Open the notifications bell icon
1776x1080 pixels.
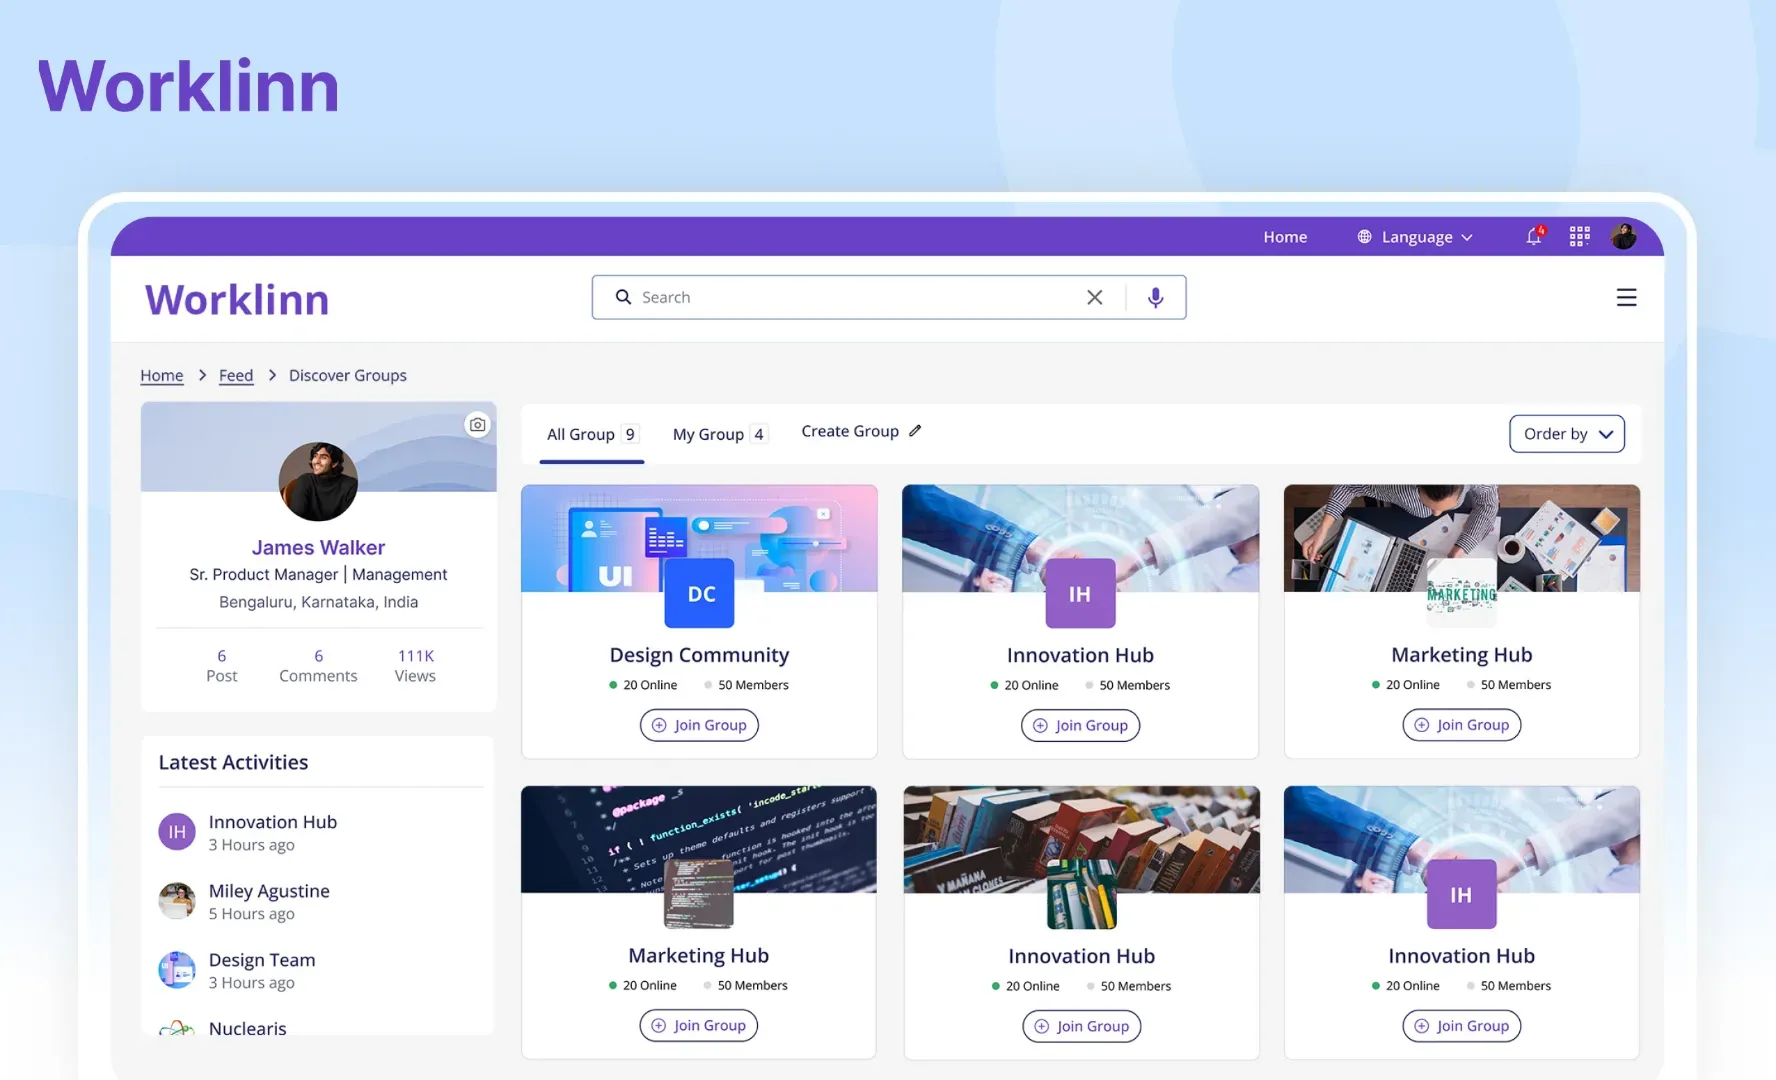coord(1534,237)
